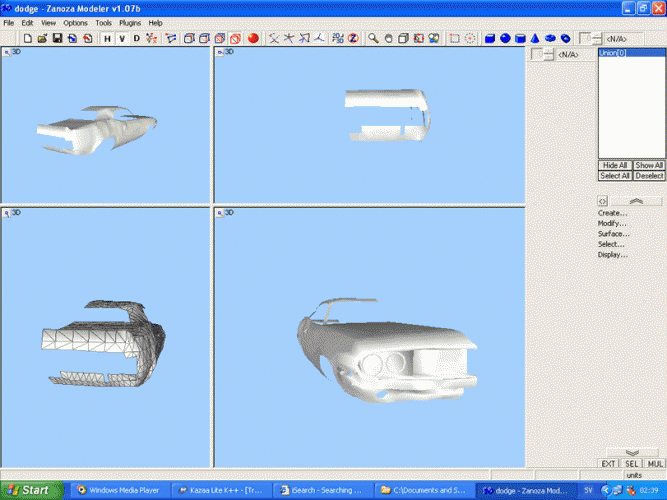Toggle the H axis lock button
Screen dimensions: 667x500
click(x=108, y=39)
